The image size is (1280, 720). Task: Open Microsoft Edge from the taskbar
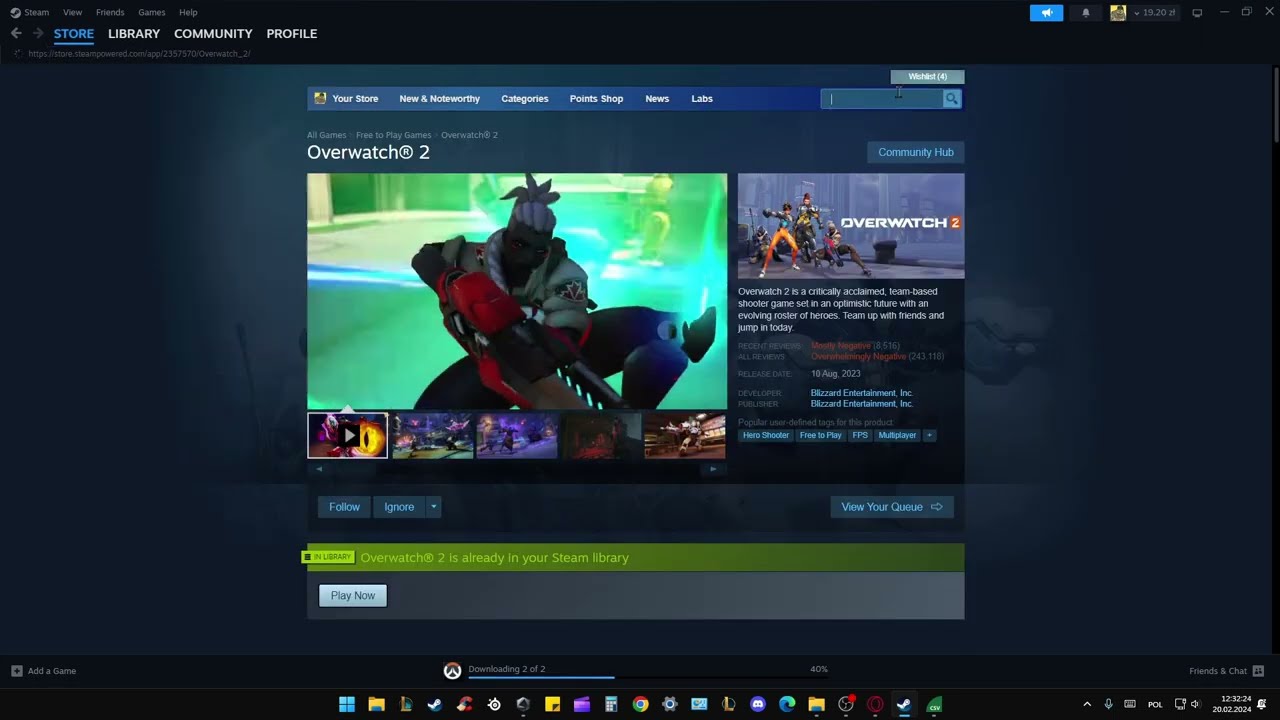pyautogui.click(x=787, y=704)
